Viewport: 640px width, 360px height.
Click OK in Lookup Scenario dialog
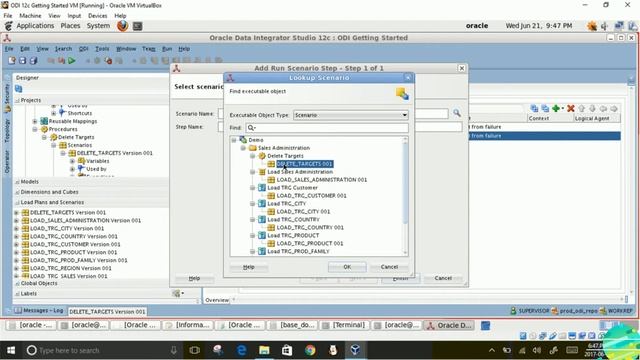[x=347, y=267]
